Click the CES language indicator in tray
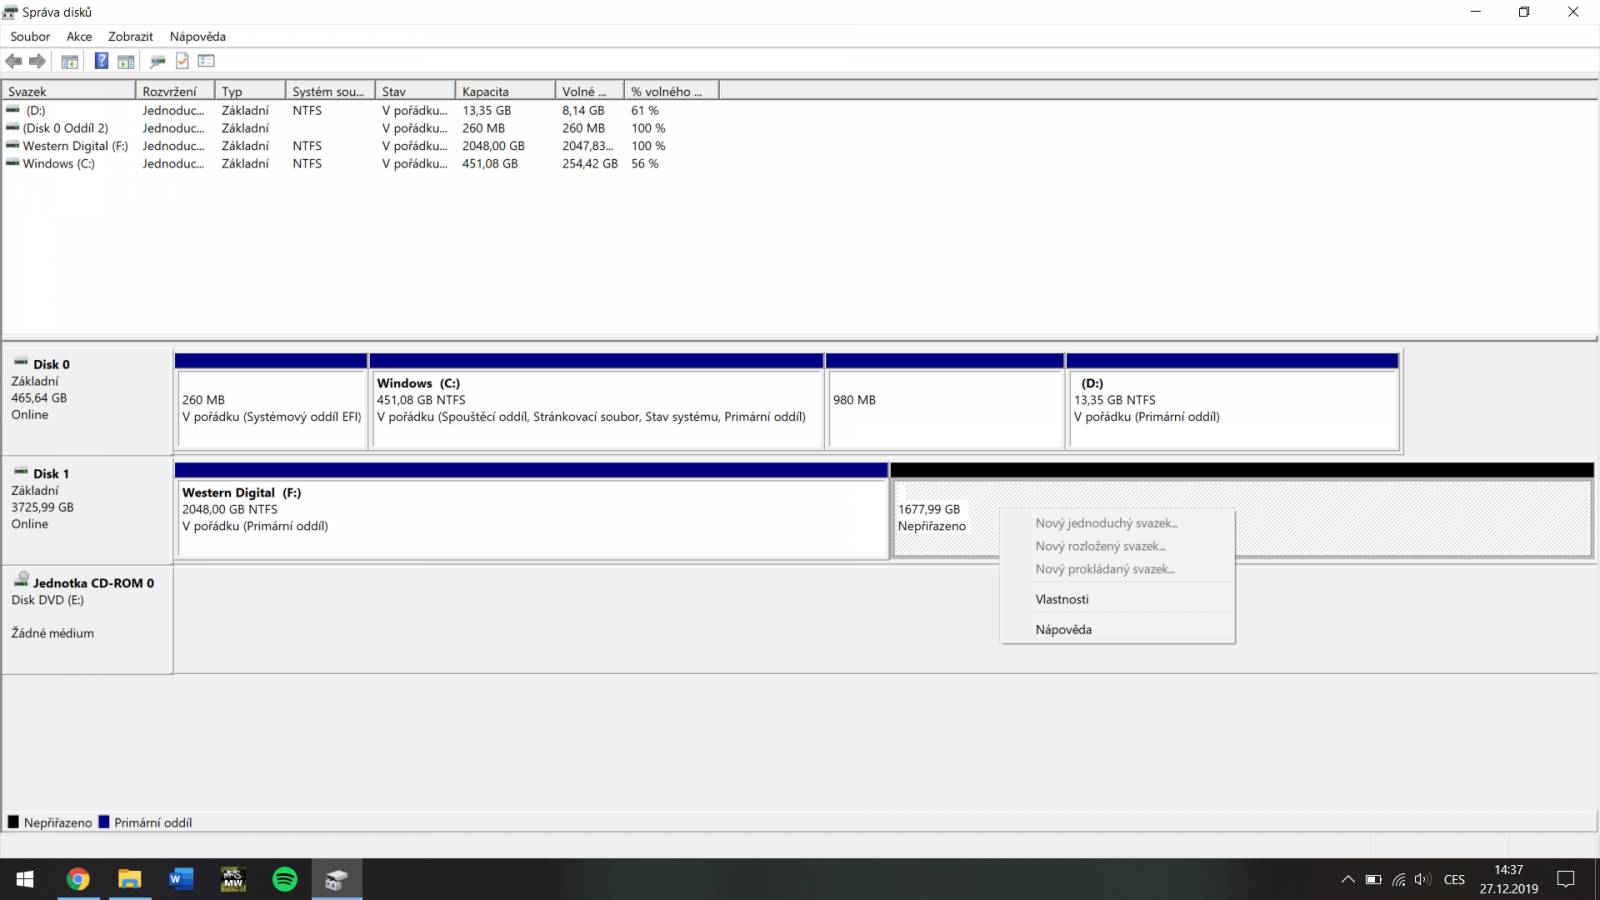Viewport: 1600px width, 900px height. (x=1454, y=880)
